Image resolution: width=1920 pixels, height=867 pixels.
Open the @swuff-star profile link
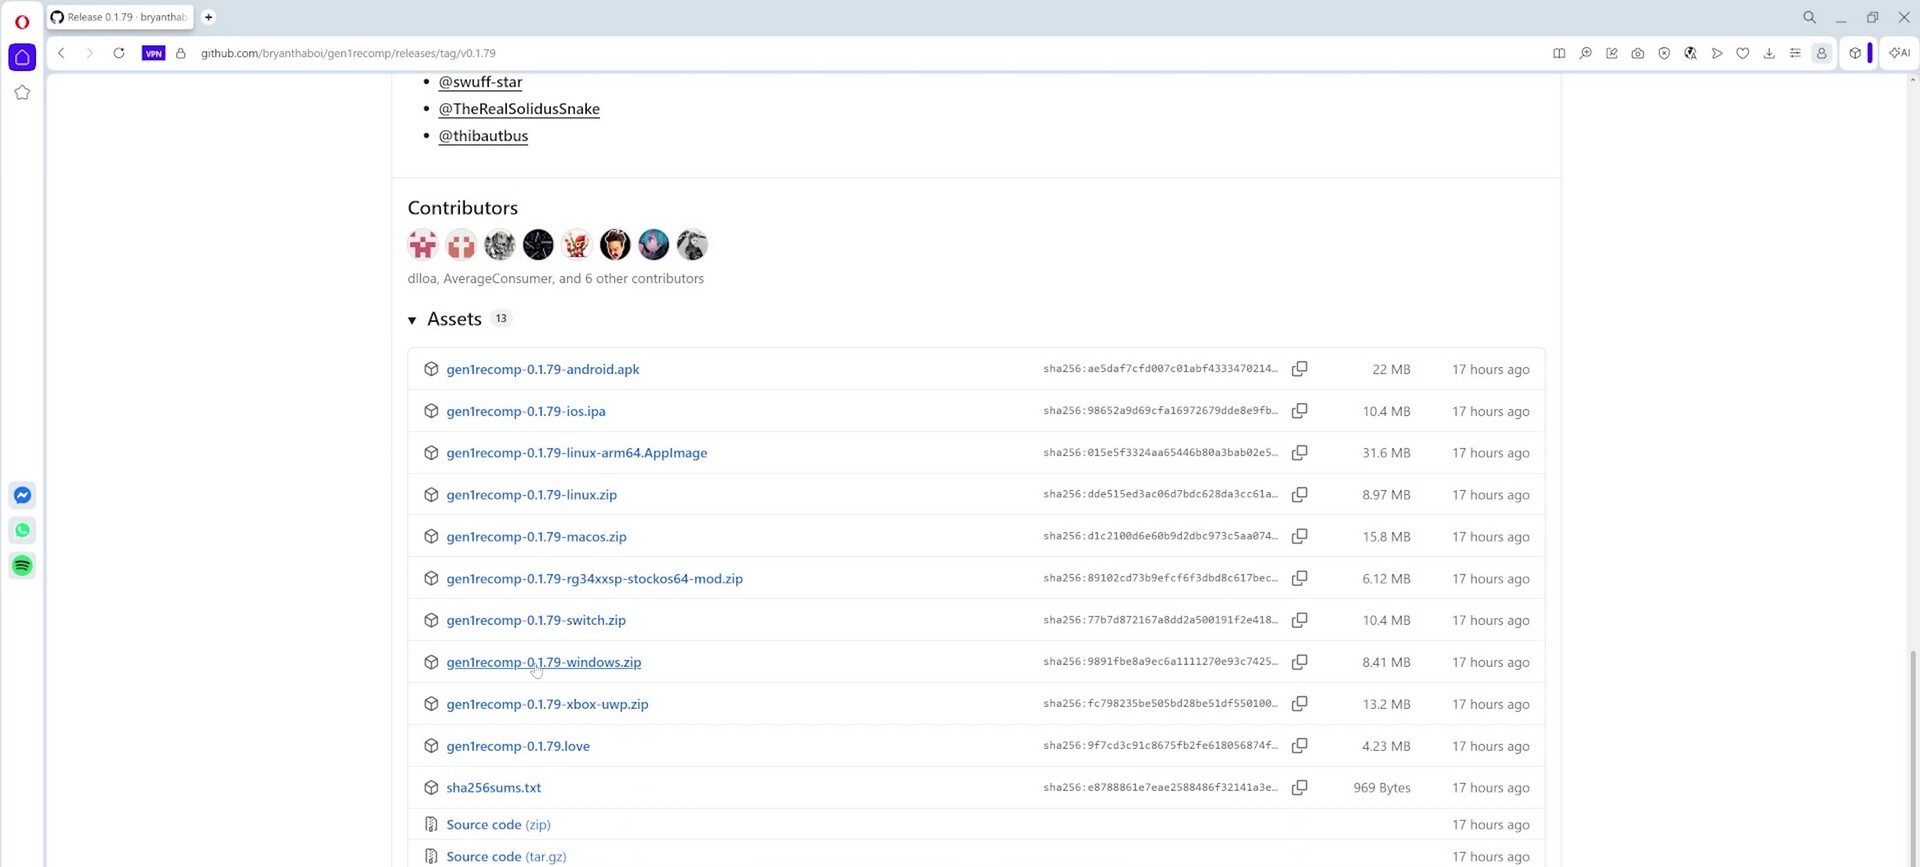click(480, 82)
